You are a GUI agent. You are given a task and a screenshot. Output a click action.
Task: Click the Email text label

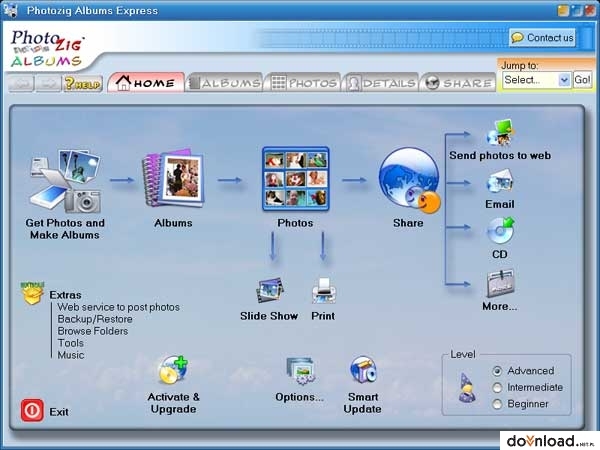click(x=500, y=204)
